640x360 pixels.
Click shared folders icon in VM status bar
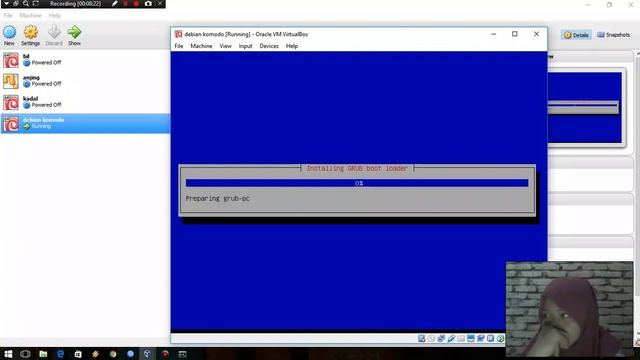461,338
